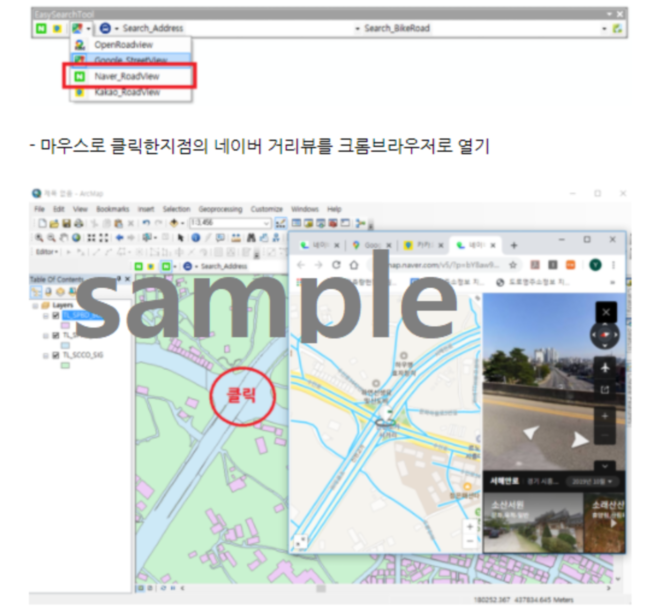652x613 pixels.
Task: Click the Fixed Zoom In icon
Action: point(91,237)
